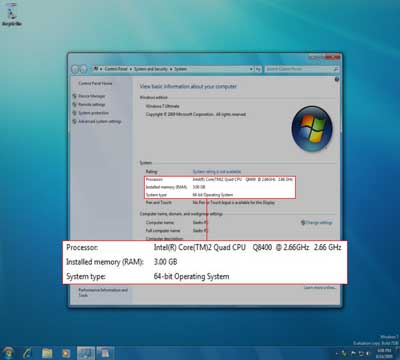Screen dimensions: 400x360
Task: Show hidden tray icons arrow
Action: tap(336, 353)
